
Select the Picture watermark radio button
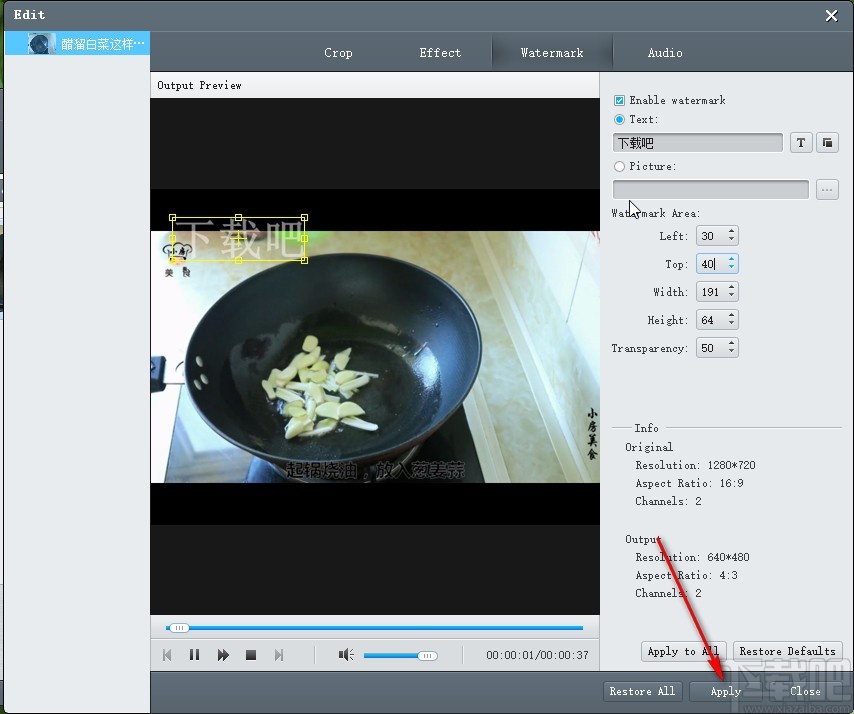click(619, 166)
